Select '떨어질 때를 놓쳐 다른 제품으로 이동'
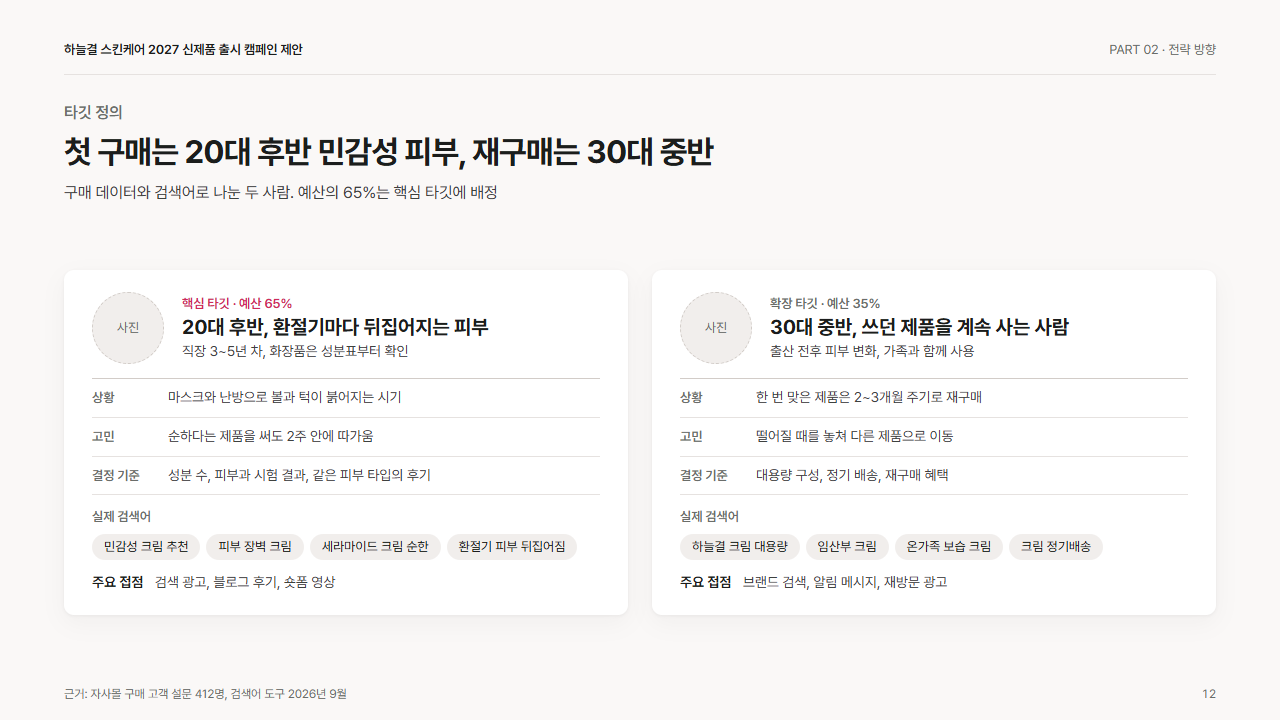The height and width of the screenshot is (720, 1280). pos(855,436)
